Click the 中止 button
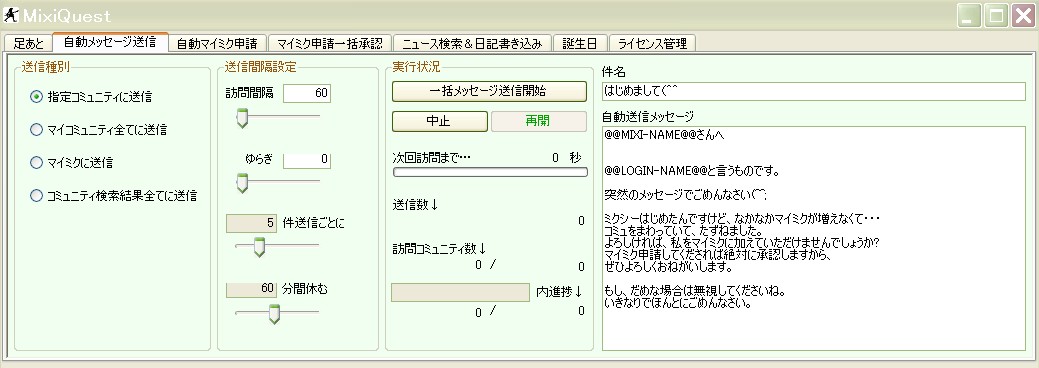Screen dimensions: 1039x368 pos(440,121)
